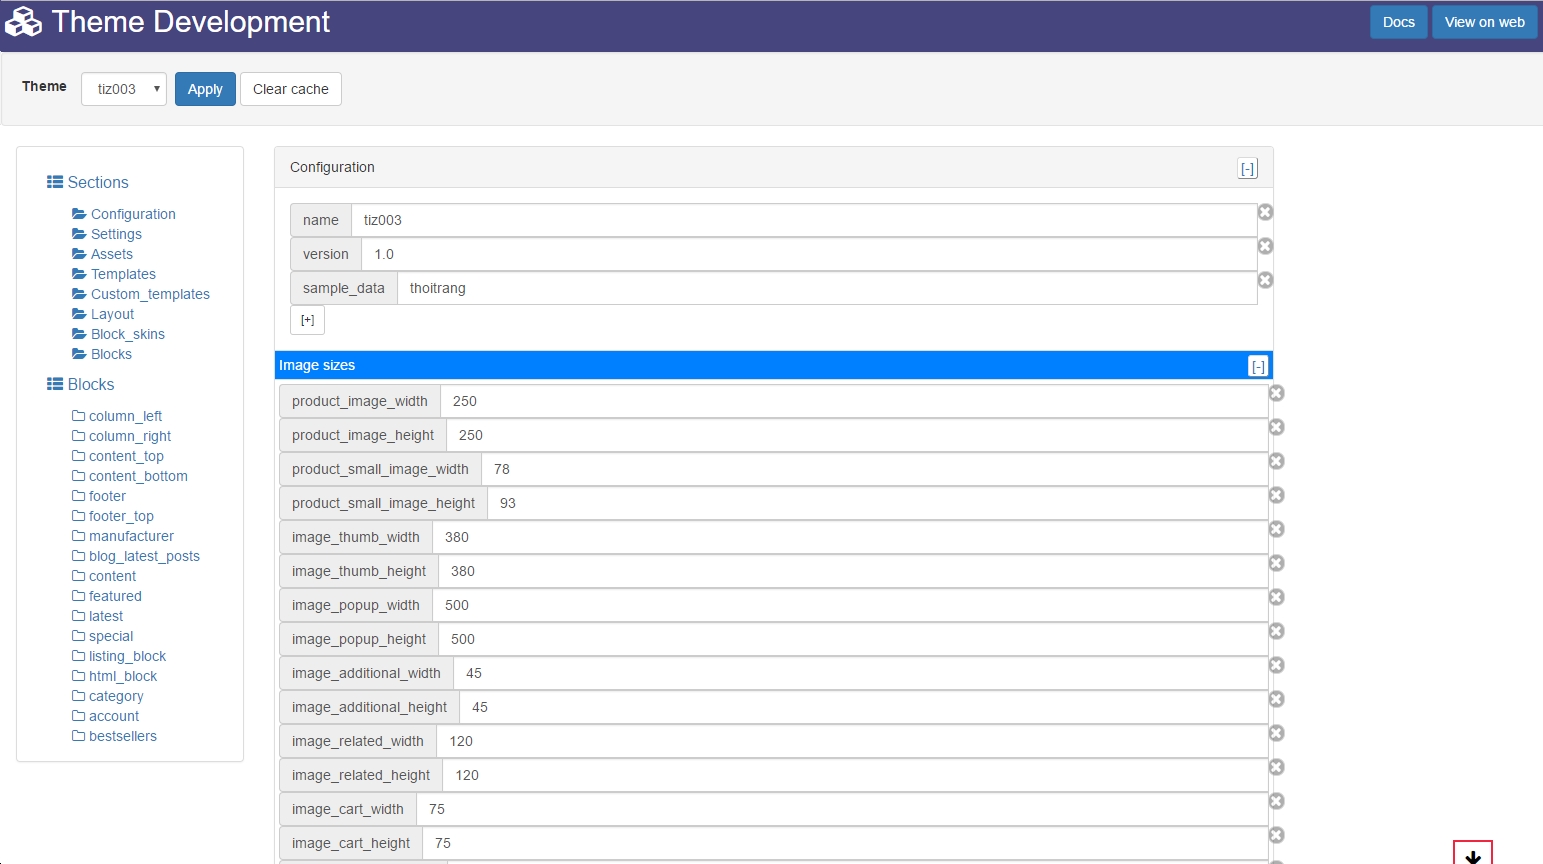The image size is (1543, 864).
Task: Collapse the Configuration panel with [-]
Action: [1247, 168]
